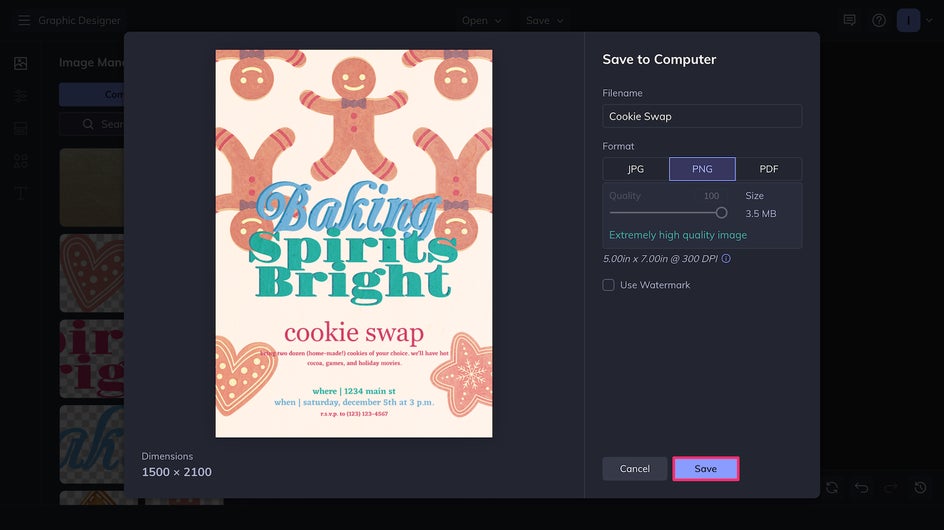944x530 pixels.
Task: Open the hamburger menu
Action: (x=23, y=20)
